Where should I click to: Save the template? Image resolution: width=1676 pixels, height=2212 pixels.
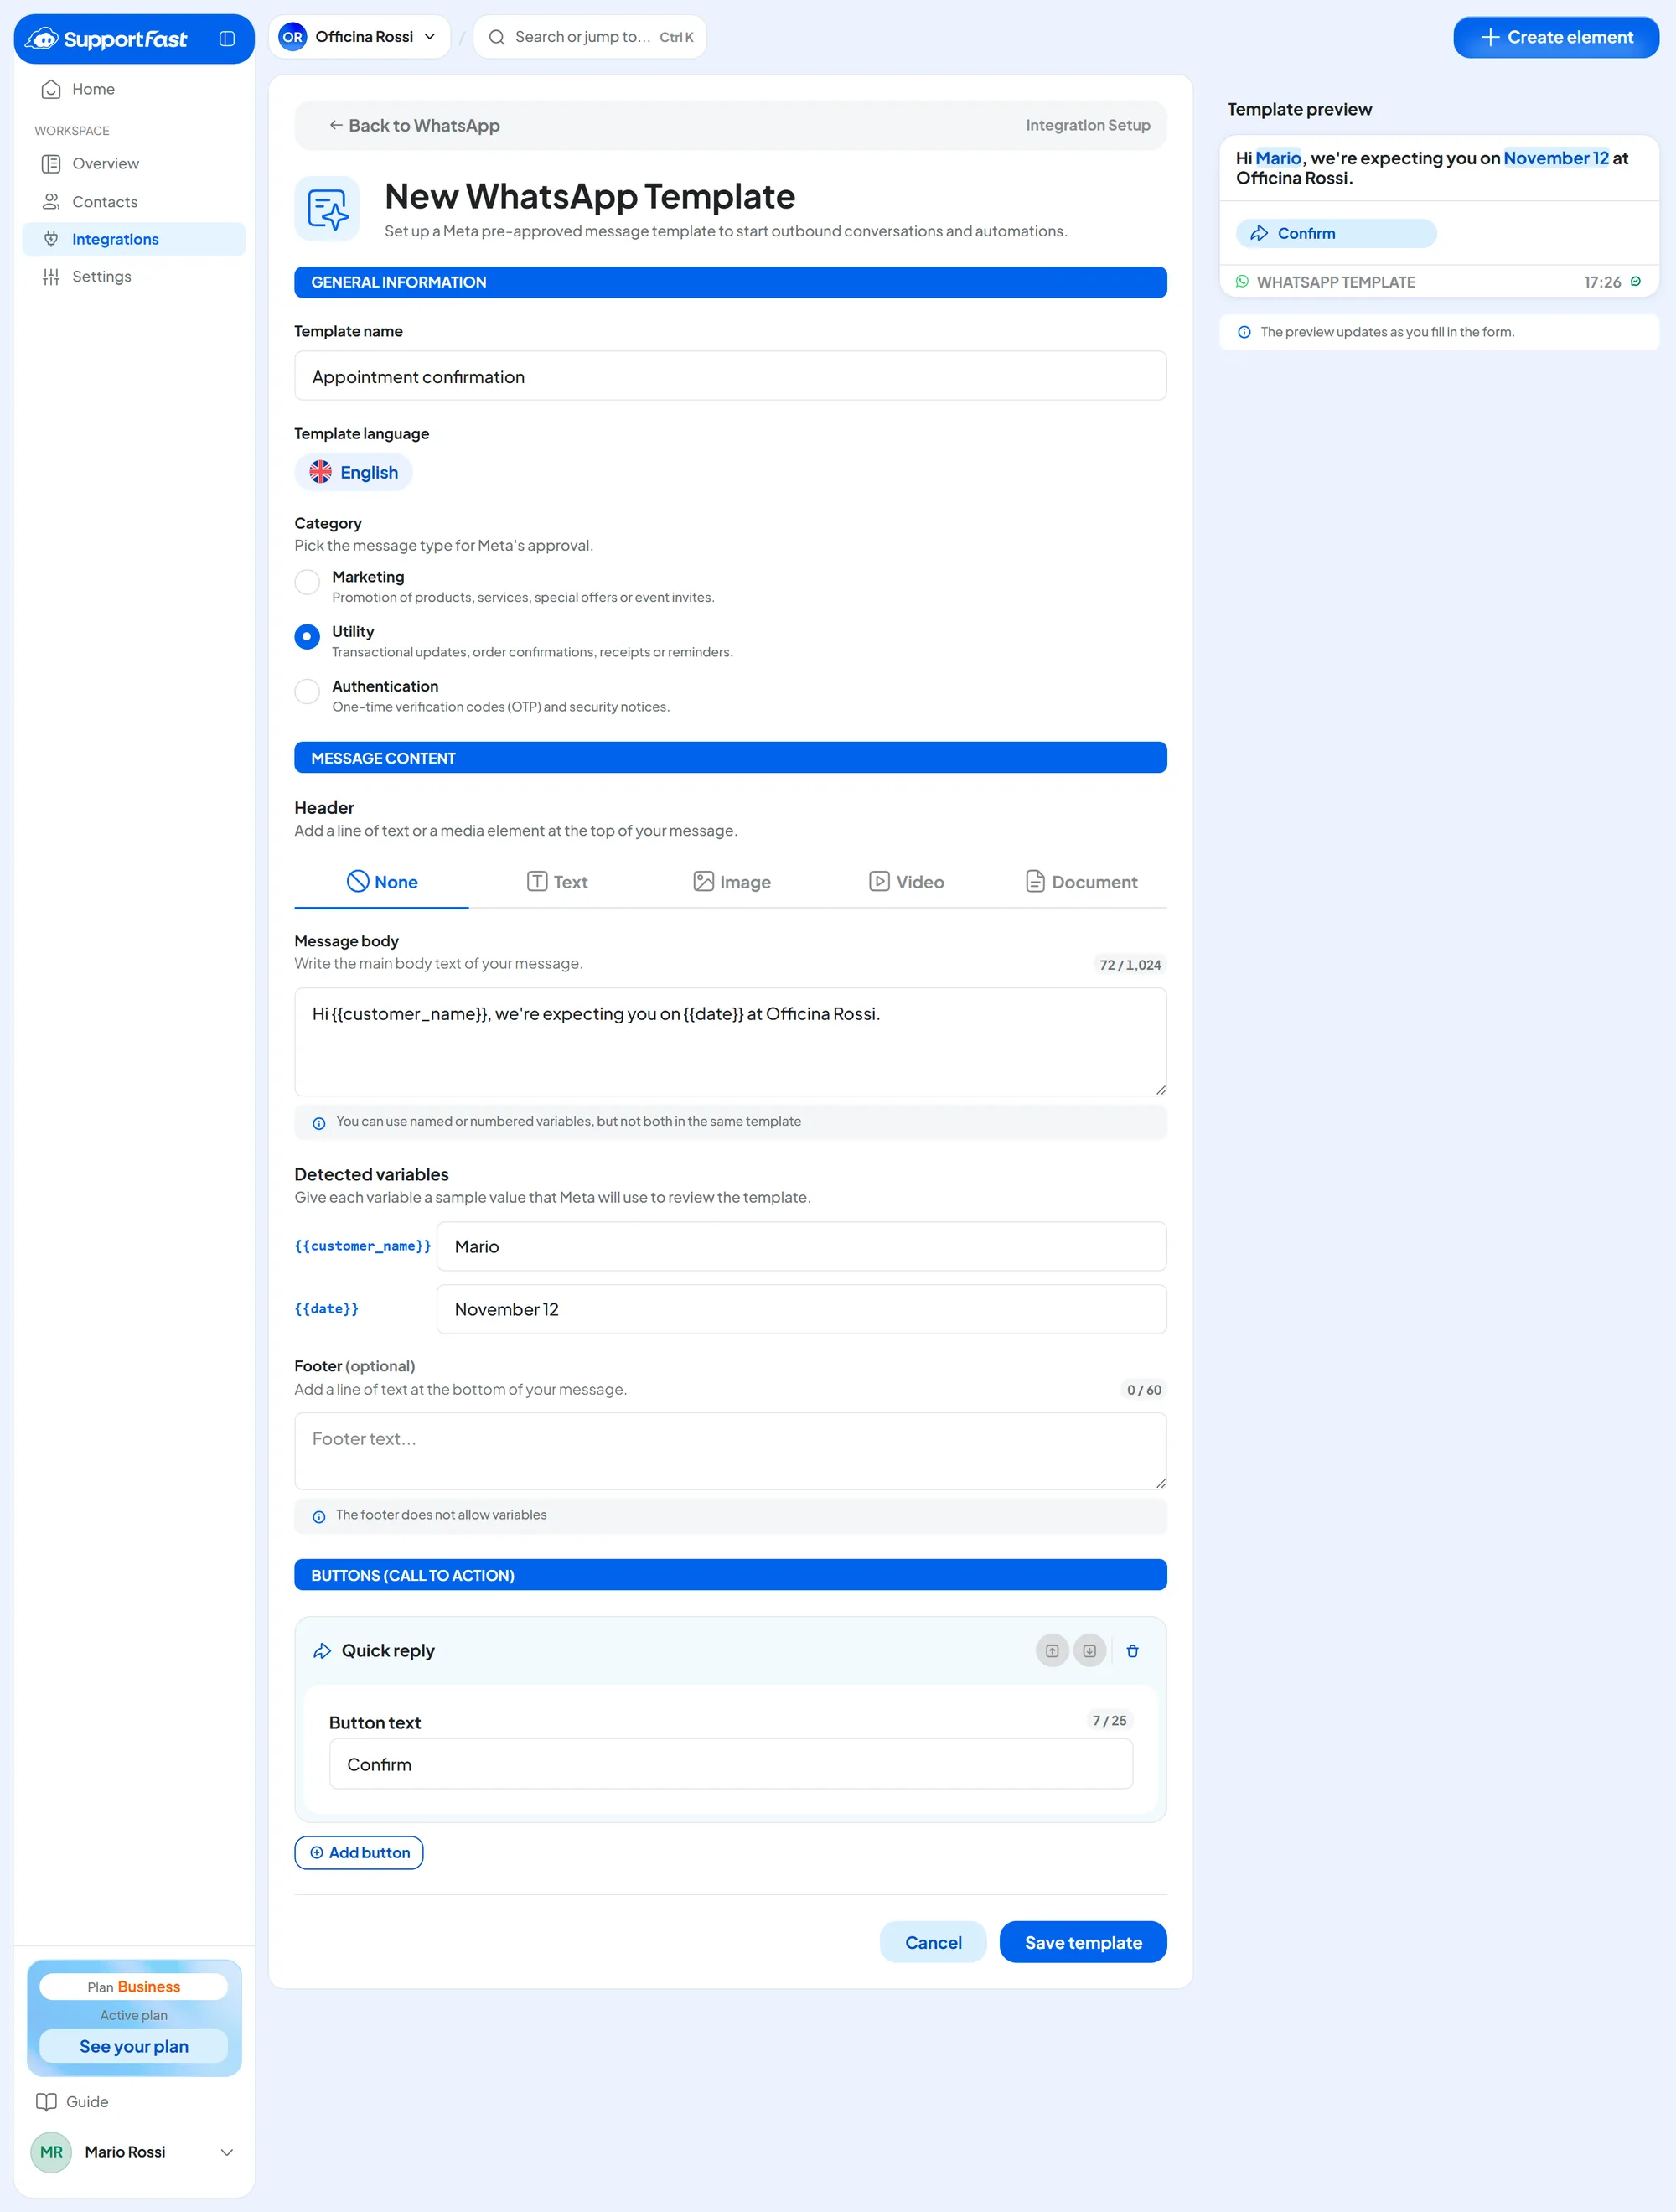1083,1943
